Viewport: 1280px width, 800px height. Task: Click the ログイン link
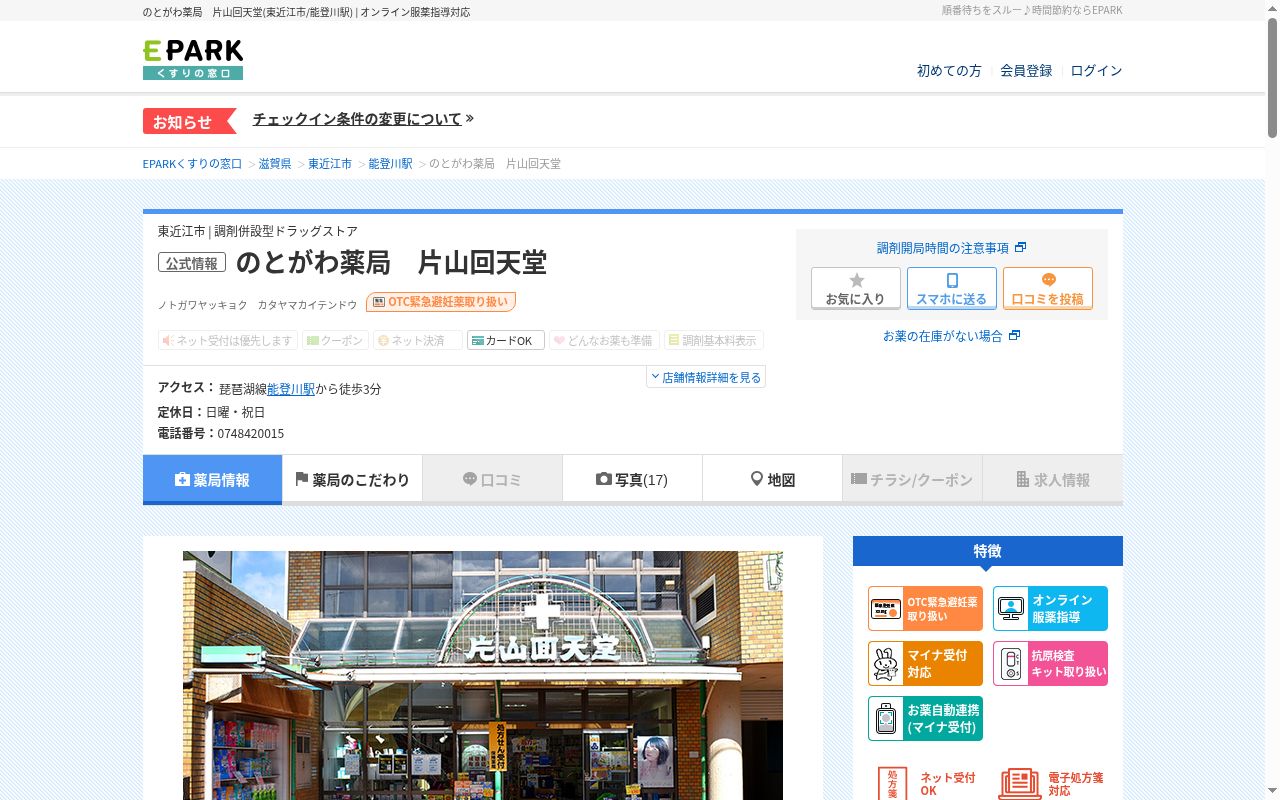[1096, 70]
